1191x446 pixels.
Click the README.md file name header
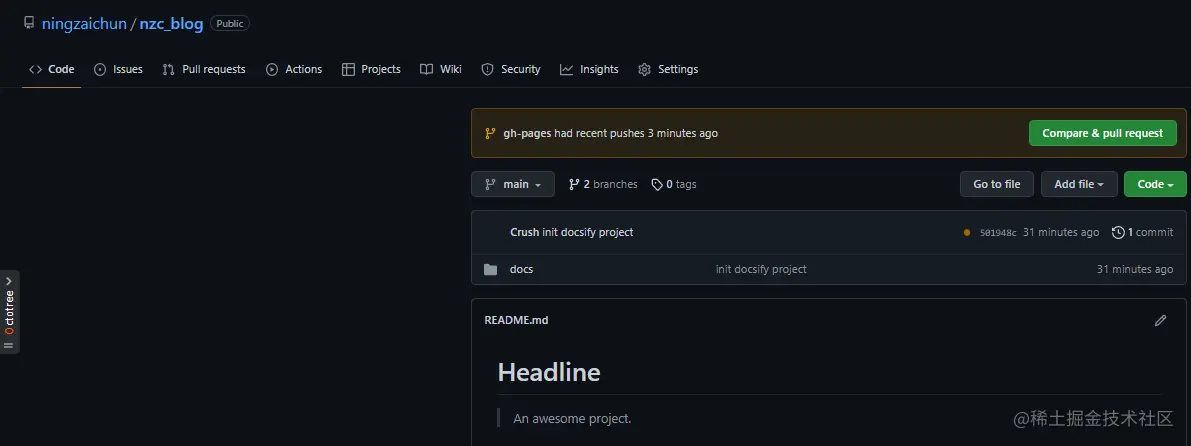point(517,320)
